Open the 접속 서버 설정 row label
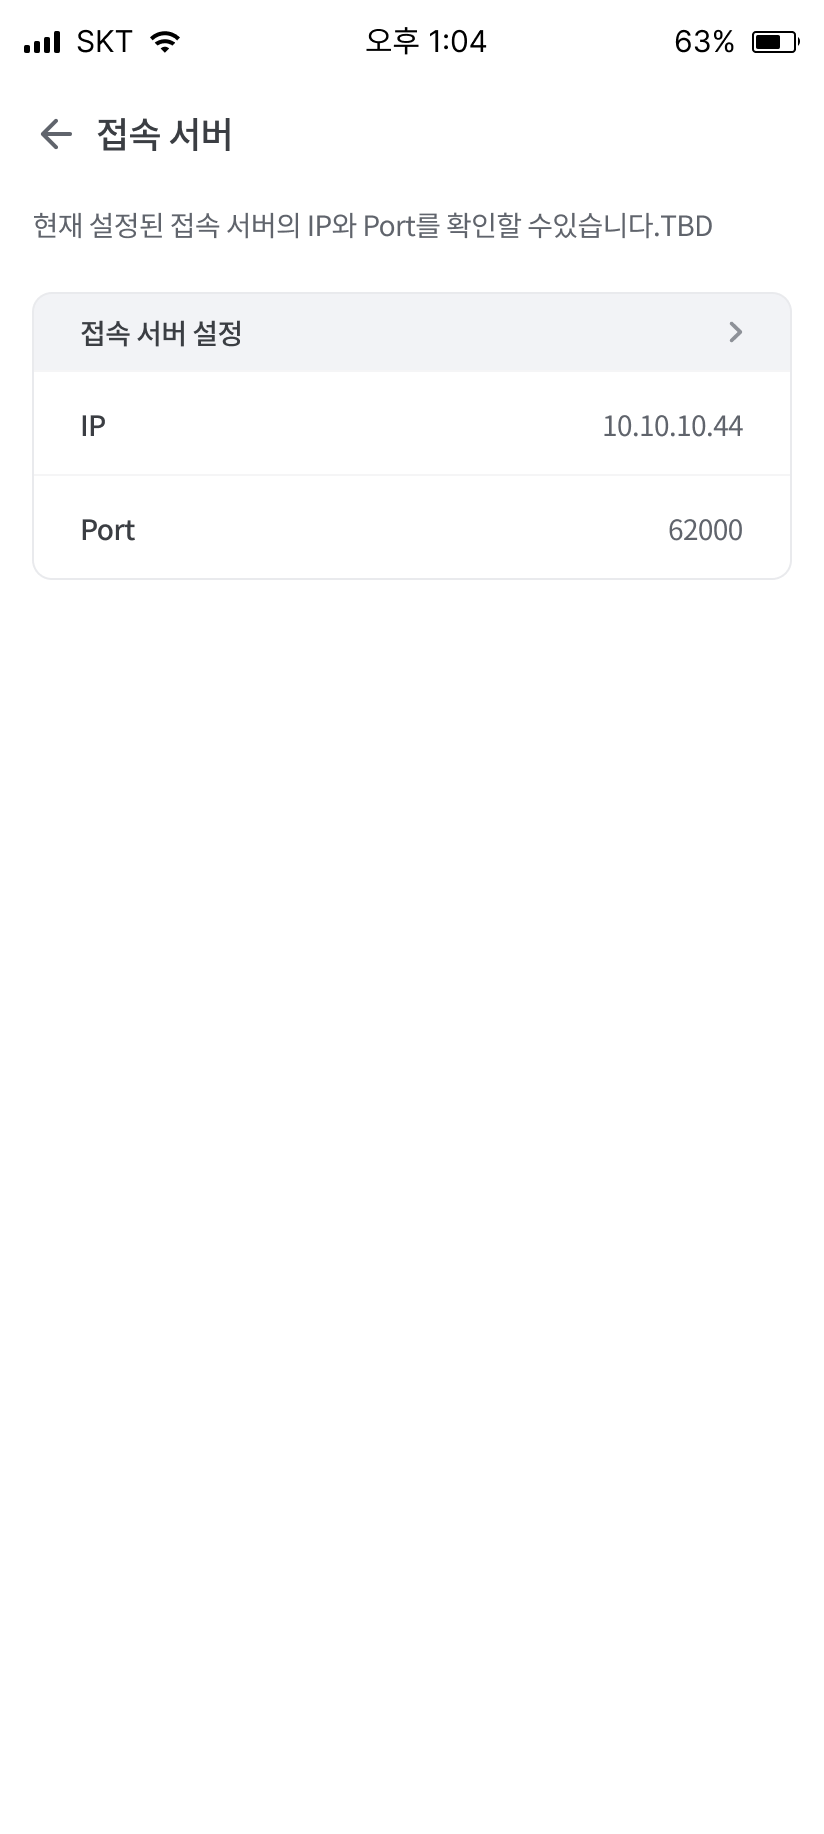824x1834 pixels. pyautogui.click(x=161, y=333)
